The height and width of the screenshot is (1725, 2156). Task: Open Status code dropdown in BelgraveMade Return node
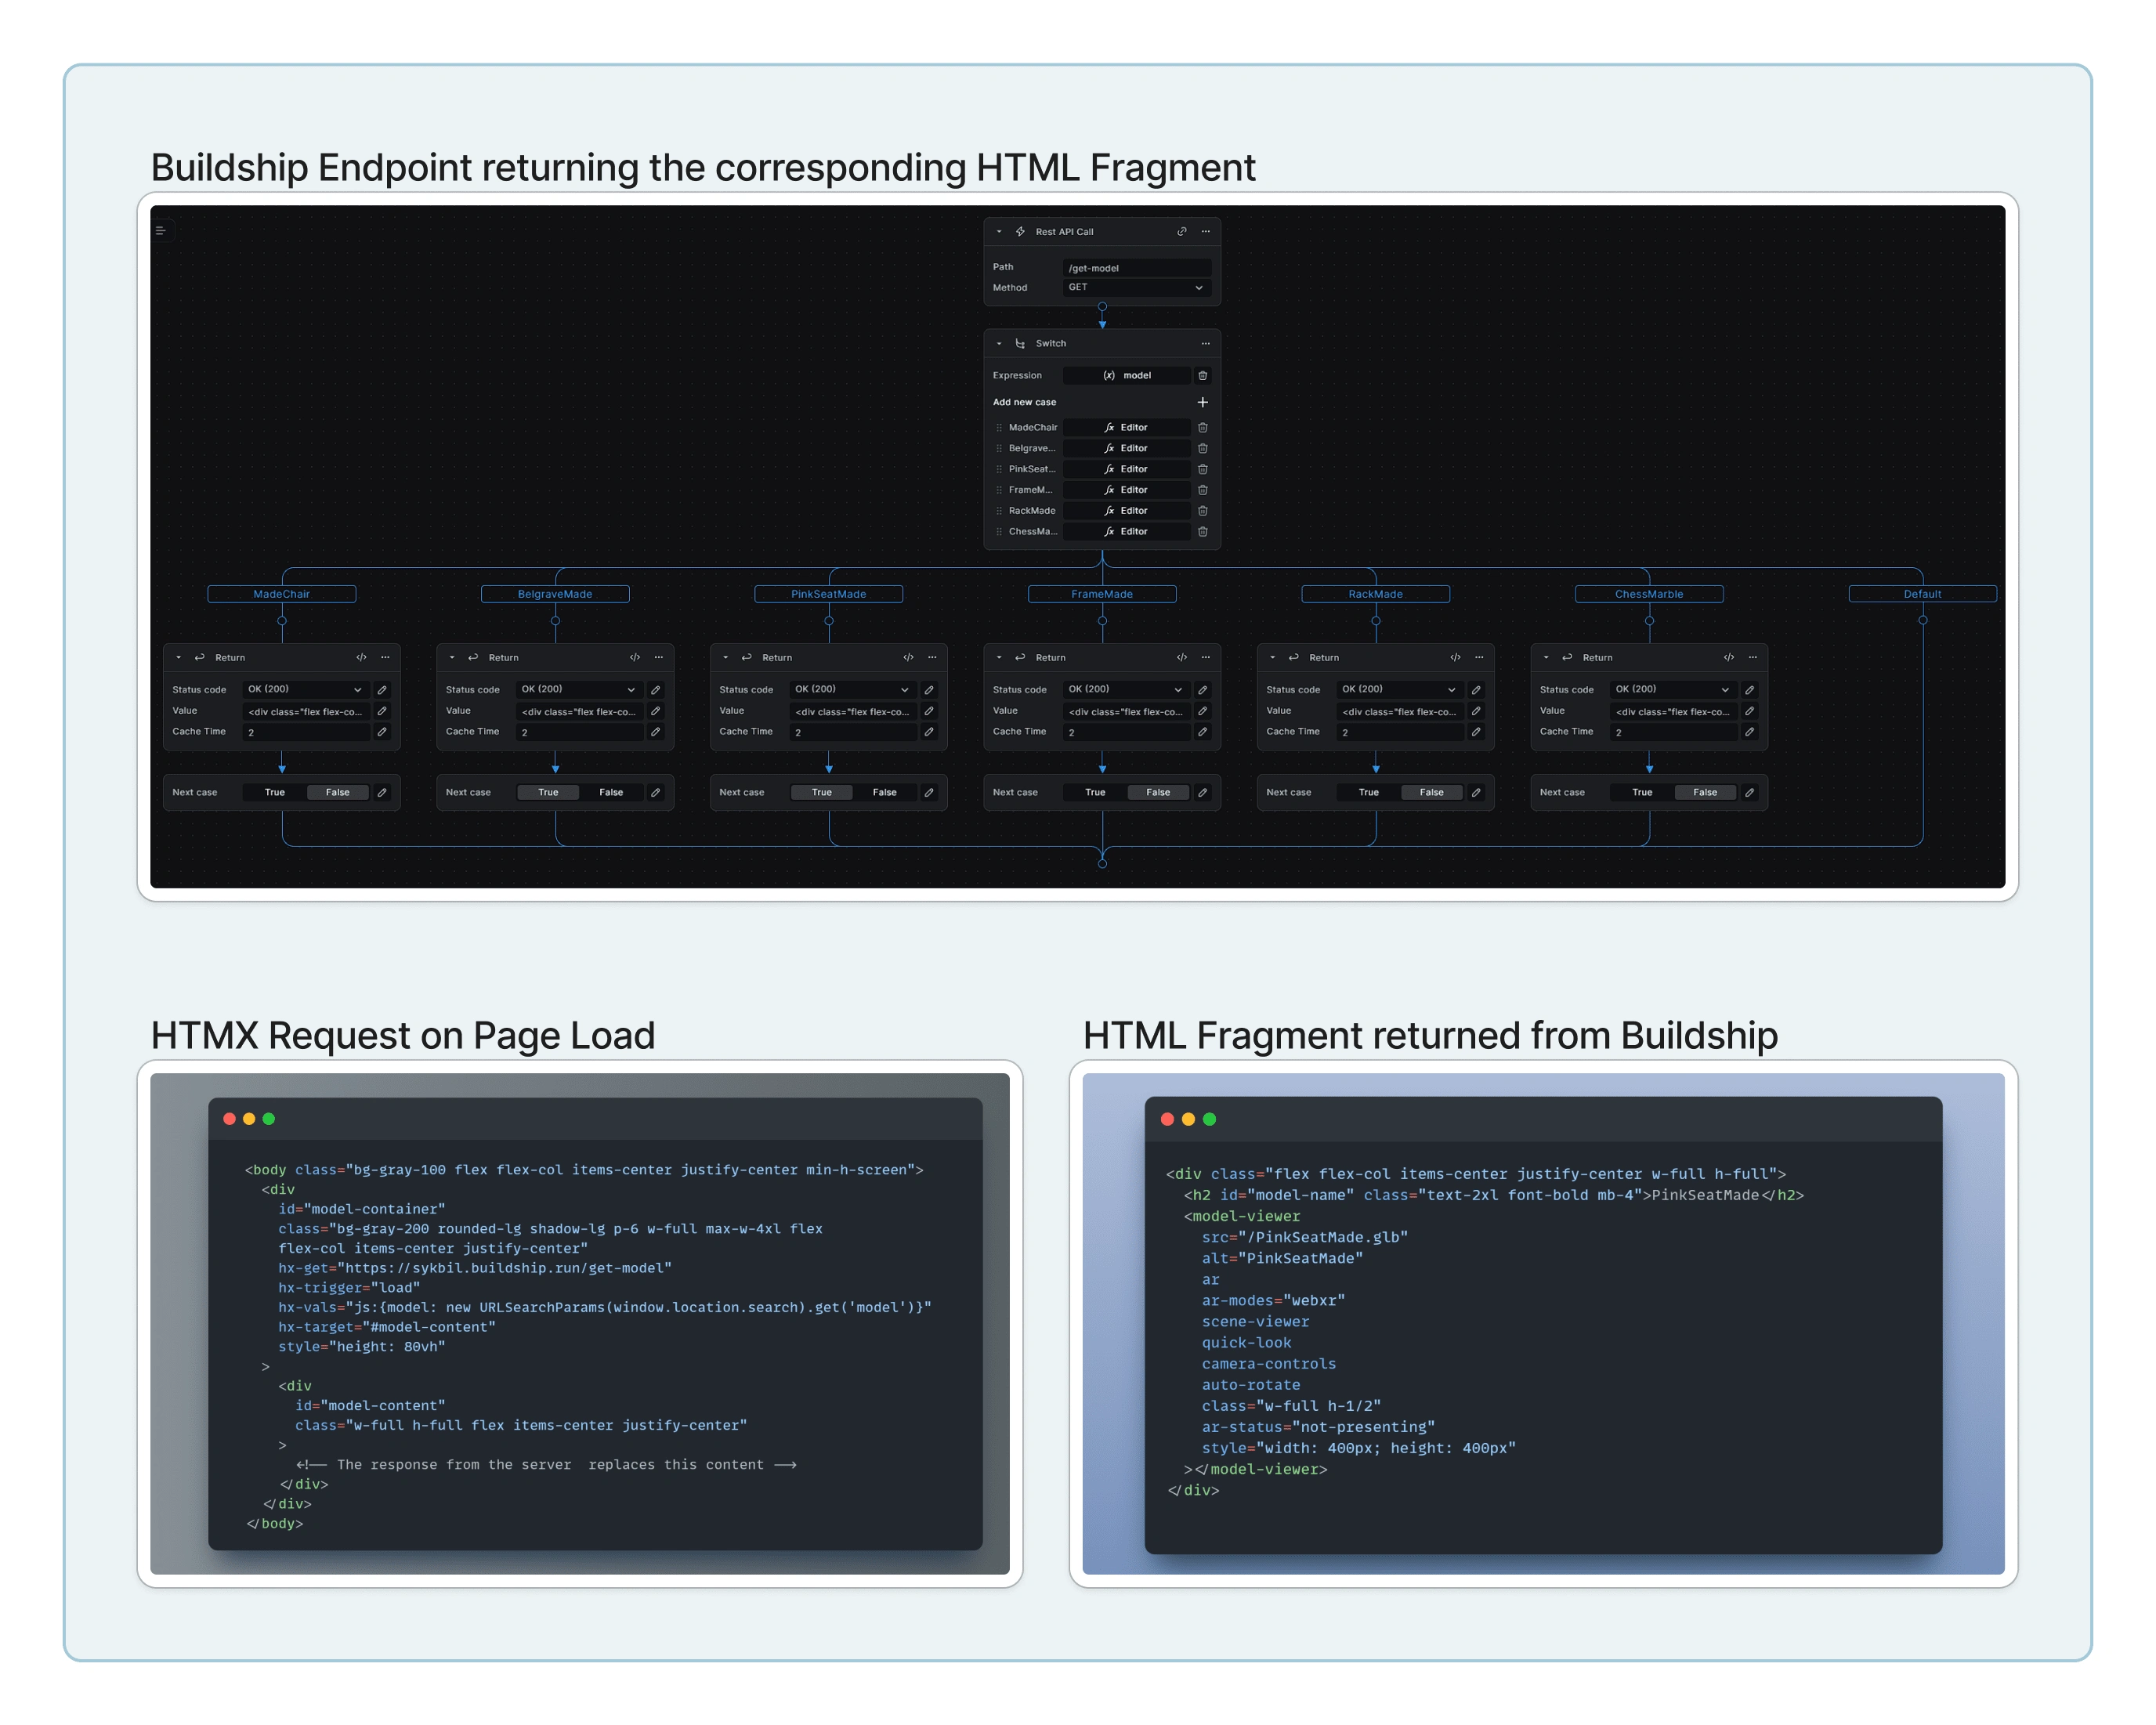580,689
